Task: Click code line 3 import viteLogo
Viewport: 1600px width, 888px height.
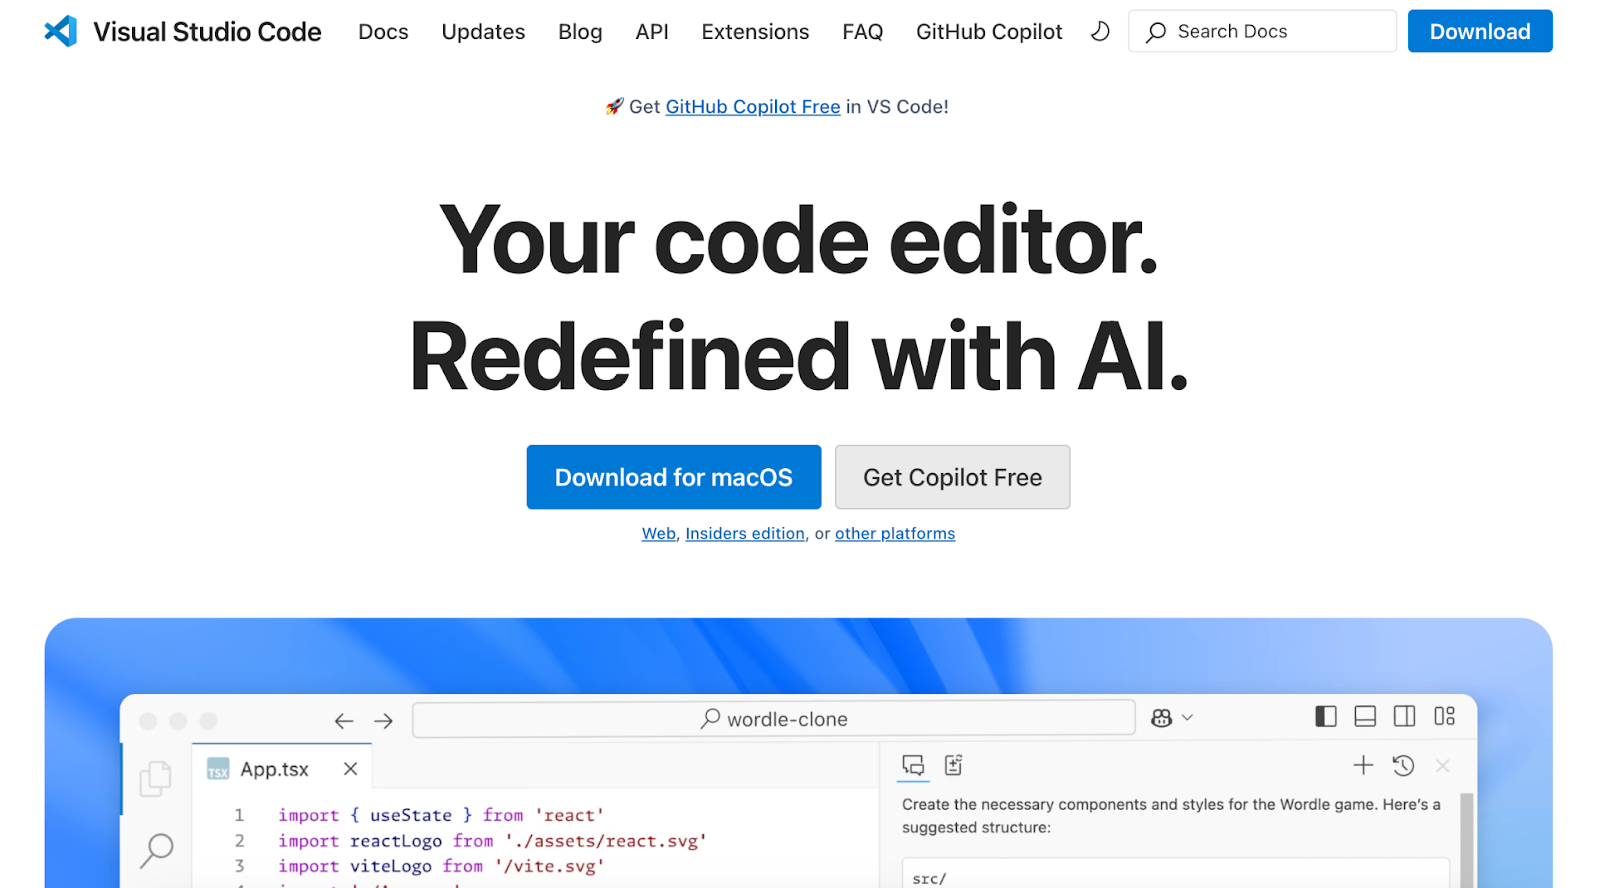Action: (x=441, y=866)
